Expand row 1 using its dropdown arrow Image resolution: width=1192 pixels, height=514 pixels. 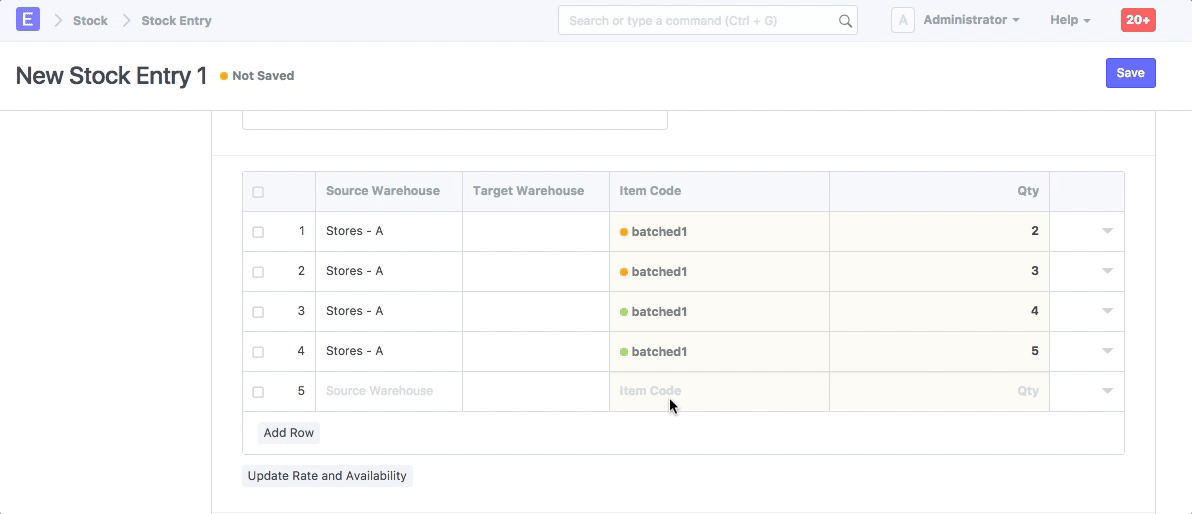tap(1107, 231)
